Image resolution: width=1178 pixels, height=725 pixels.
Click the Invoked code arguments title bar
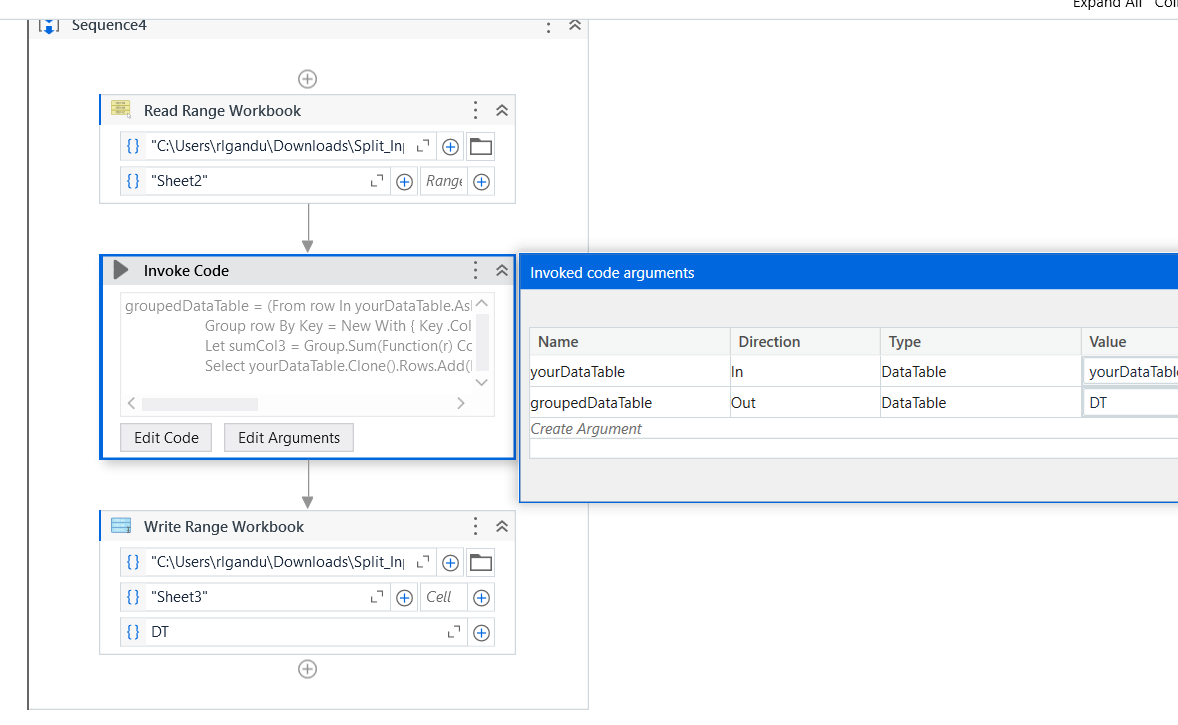pos(849,273)
